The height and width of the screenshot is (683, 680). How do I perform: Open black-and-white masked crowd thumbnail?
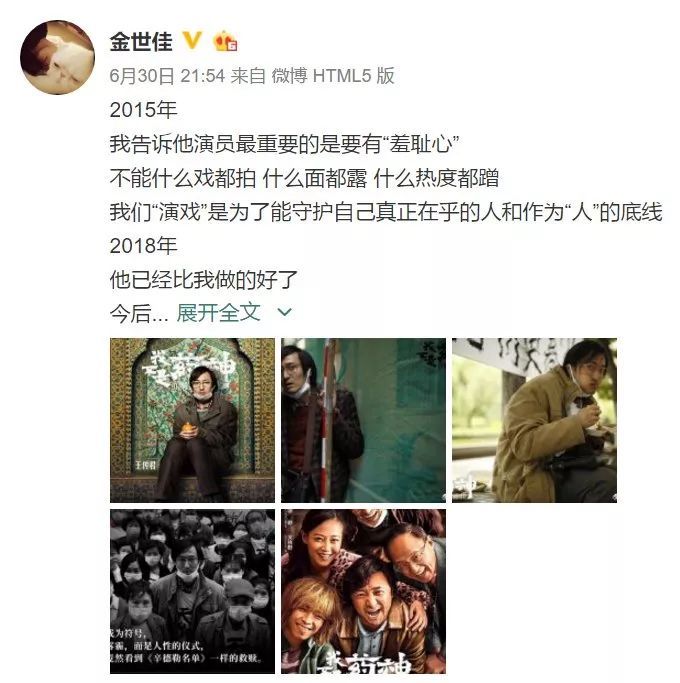click(193, 592)
